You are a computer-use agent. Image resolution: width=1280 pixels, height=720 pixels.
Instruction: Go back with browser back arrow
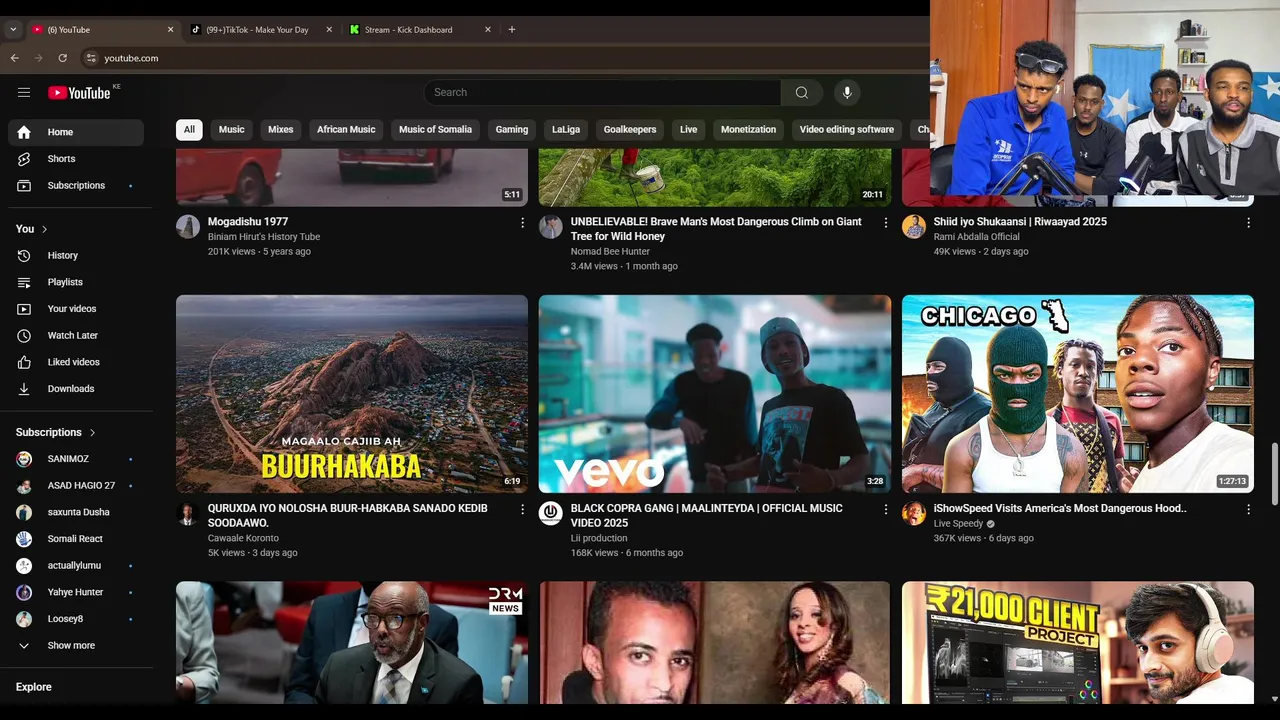(14, 58)
